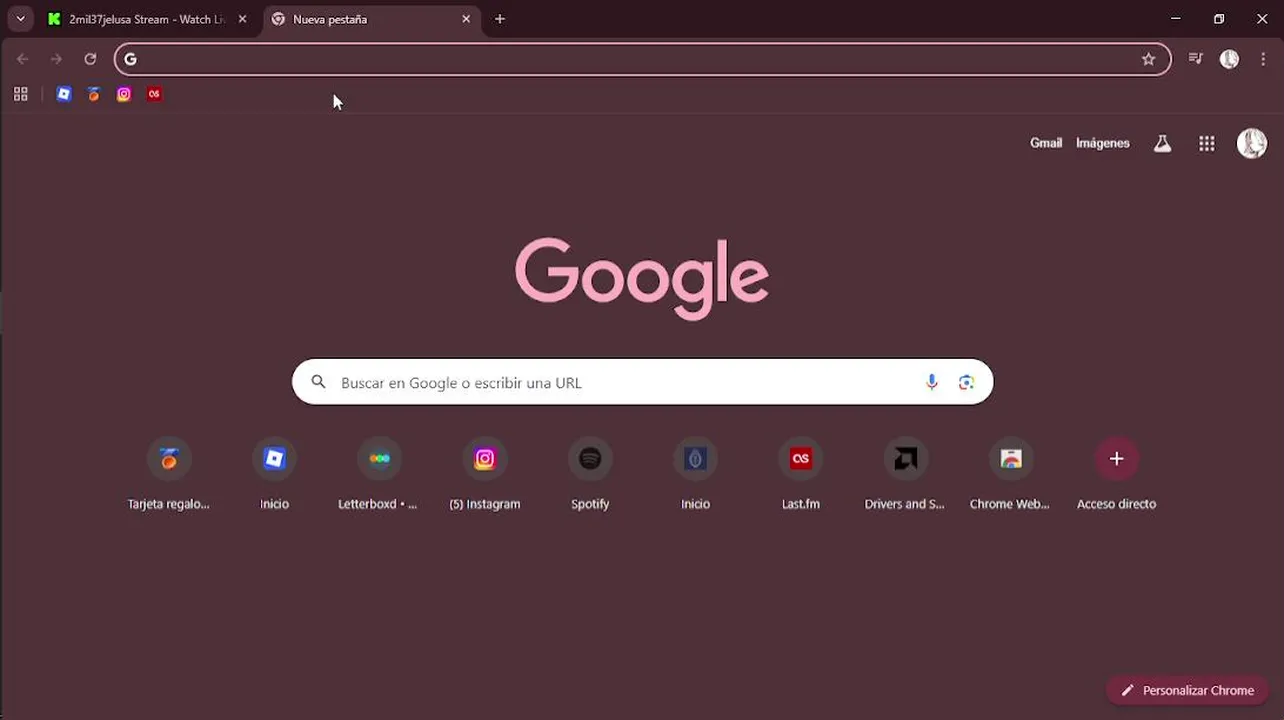Close the Nueva pestaña tab
Viewport: 1284px width, 720px height.
466,19
